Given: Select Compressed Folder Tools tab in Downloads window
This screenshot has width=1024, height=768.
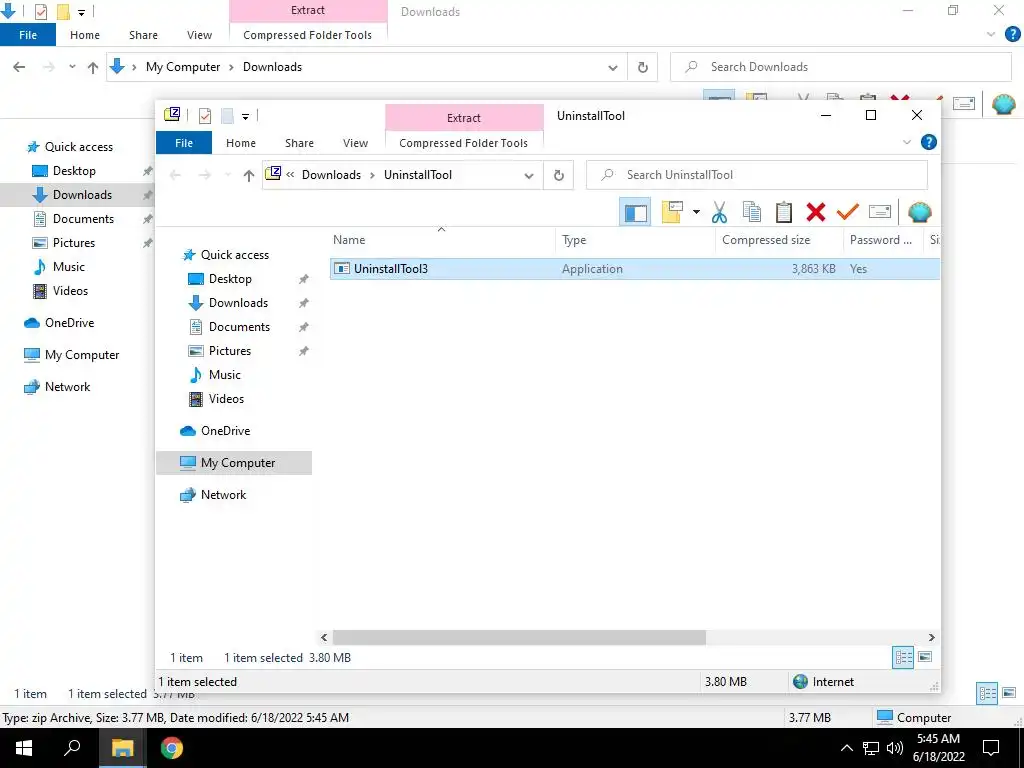Looking at the screenshot, I should tap(307, 35).
